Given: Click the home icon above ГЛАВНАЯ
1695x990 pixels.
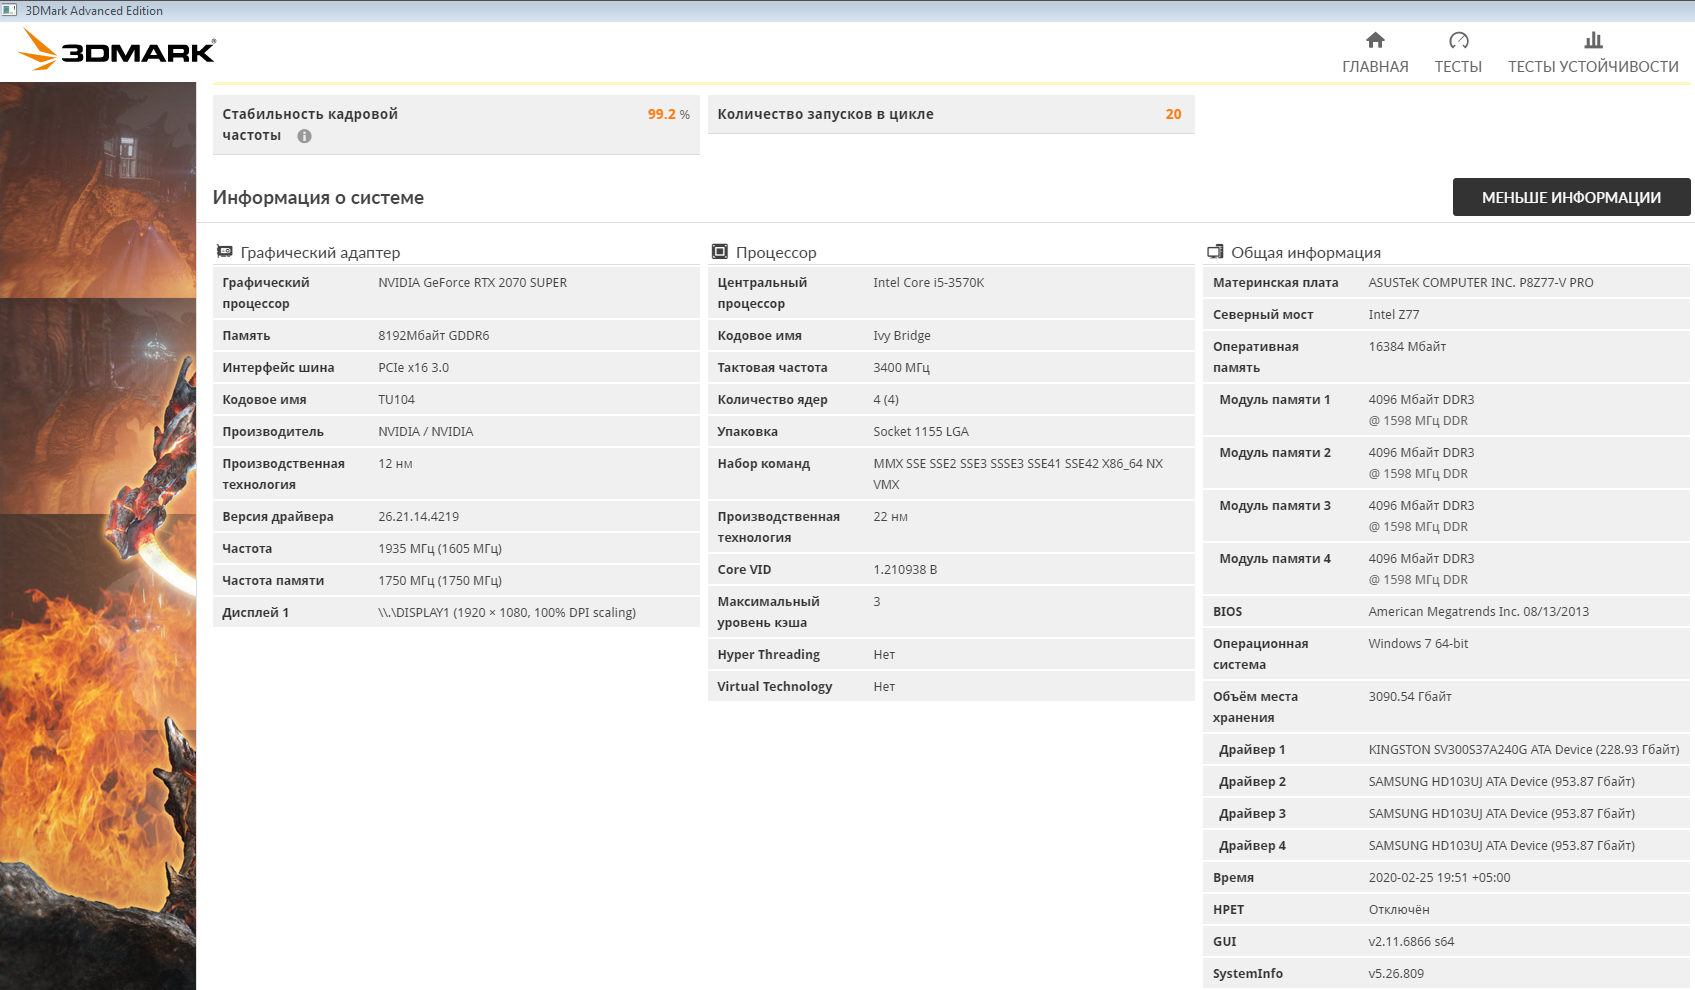Looking at the screenshot, I should pos(1375,40).
